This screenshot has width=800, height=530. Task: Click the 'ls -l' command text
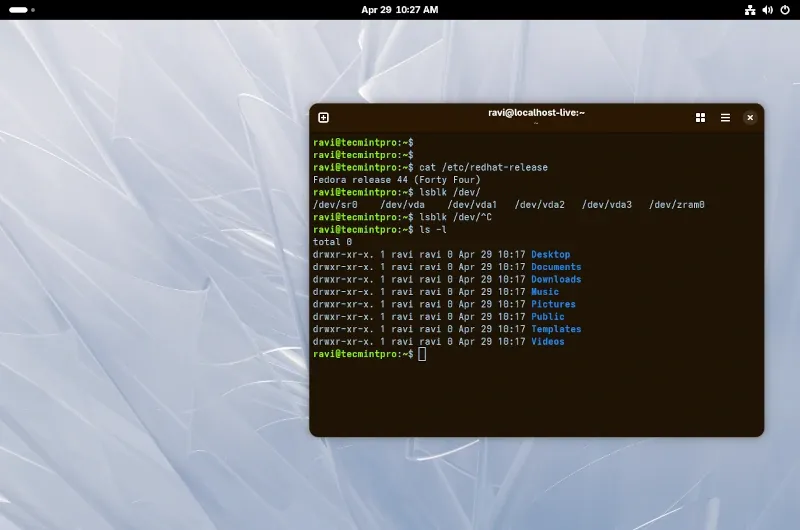click(x=433, y=230)
